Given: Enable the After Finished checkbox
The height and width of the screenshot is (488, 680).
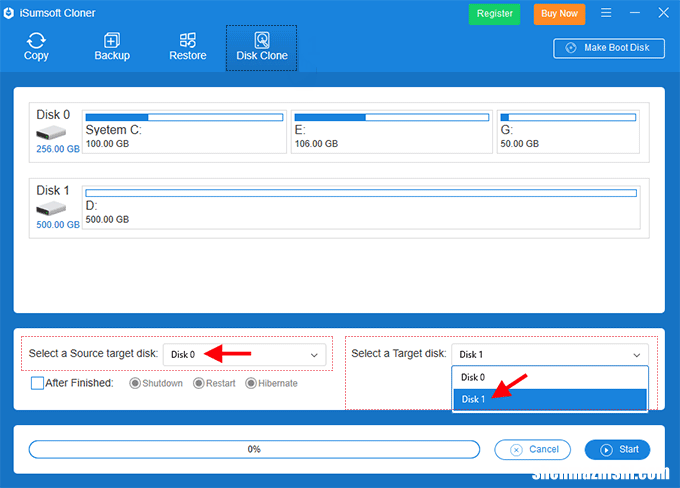Looking at the screenshot, I should [x=37, y=383].
